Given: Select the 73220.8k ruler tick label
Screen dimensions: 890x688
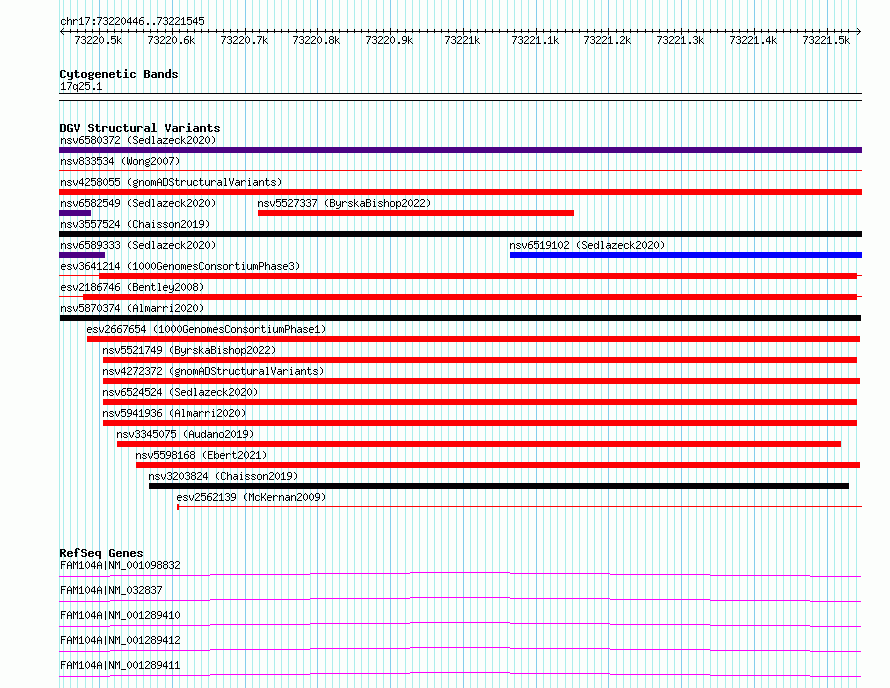Looking at the screenshot, I should (x=316, y=40).
